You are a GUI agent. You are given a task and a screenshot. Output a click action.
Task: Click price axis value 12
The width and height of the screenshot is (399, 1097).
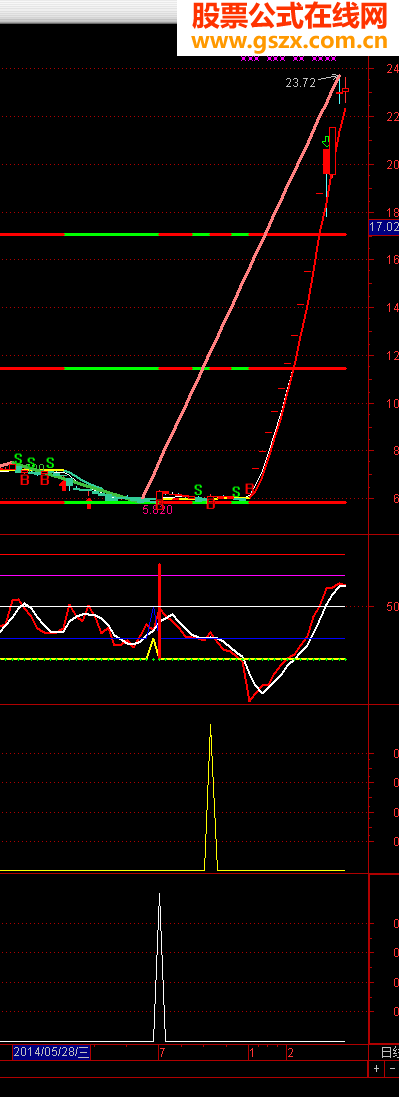coord(392,356)
